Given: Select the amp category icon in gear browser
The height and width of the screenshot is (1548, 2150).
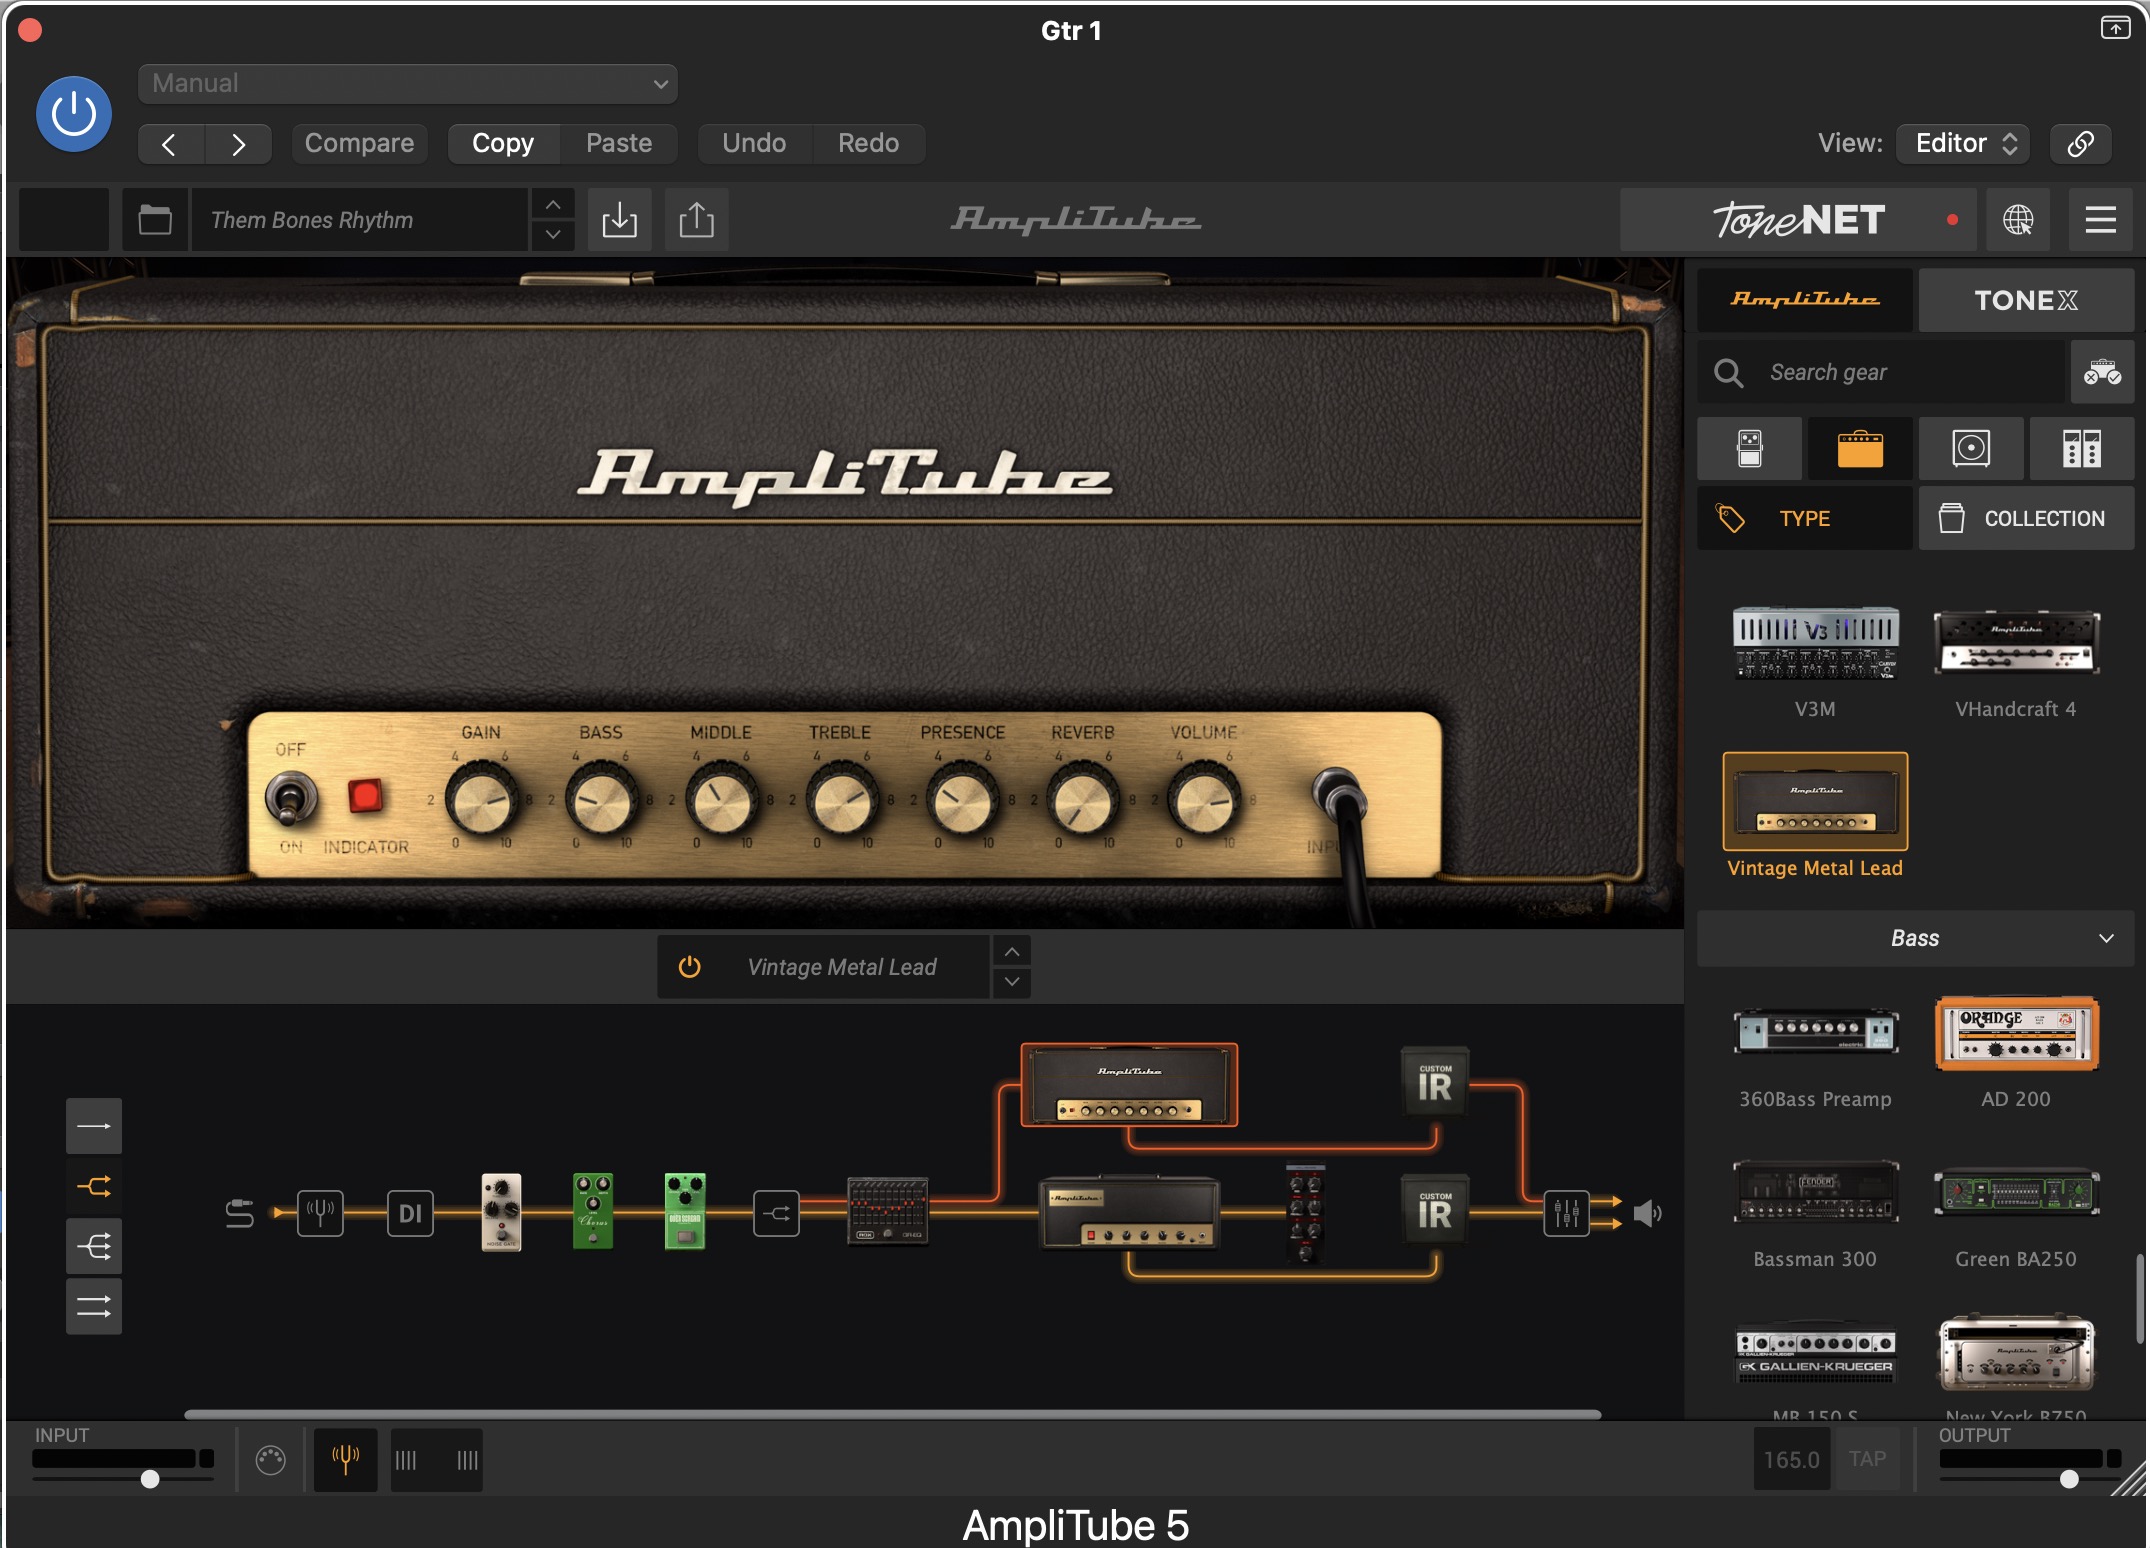Looking at the screenshot, I should click(x=1859, y=449).
